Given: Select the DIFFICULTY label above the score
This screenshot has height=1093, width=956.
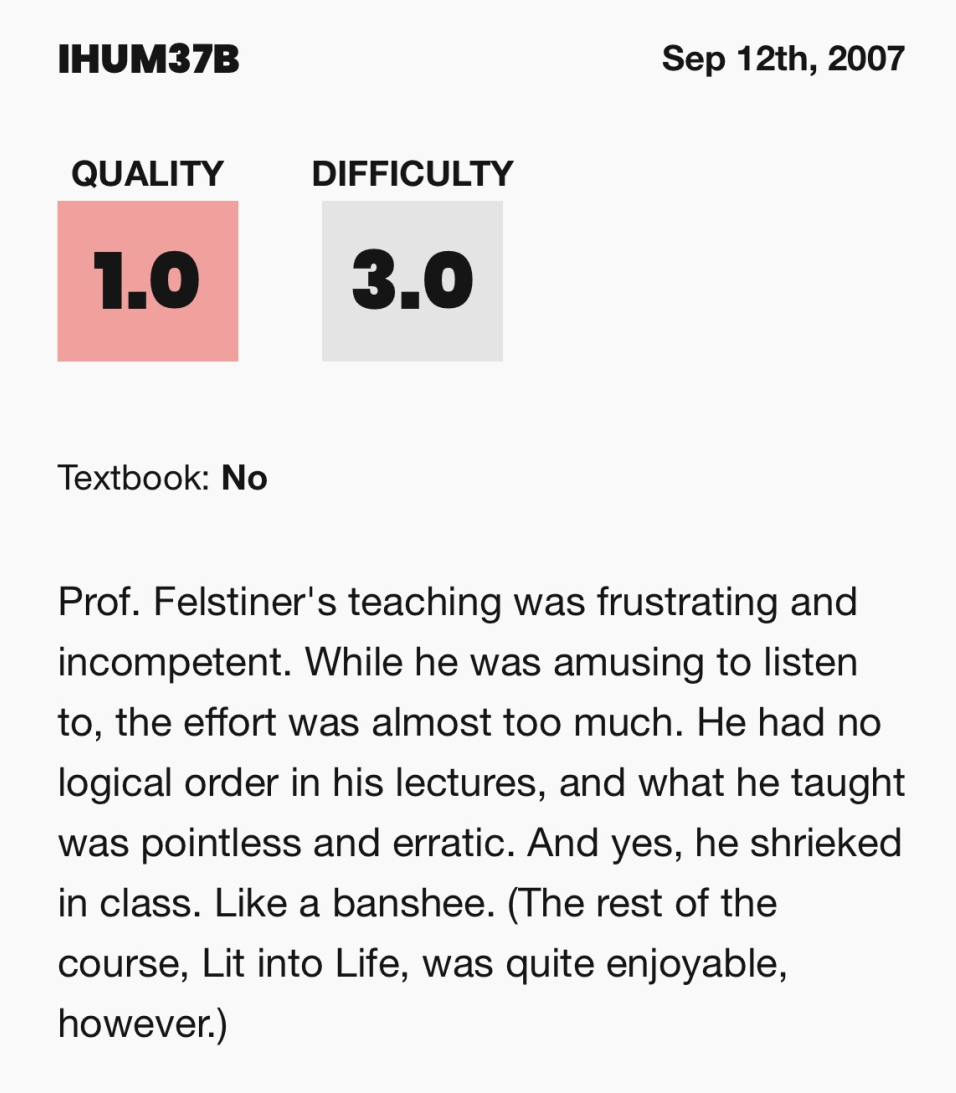Looking at the screenshot, I should point(412,174).
